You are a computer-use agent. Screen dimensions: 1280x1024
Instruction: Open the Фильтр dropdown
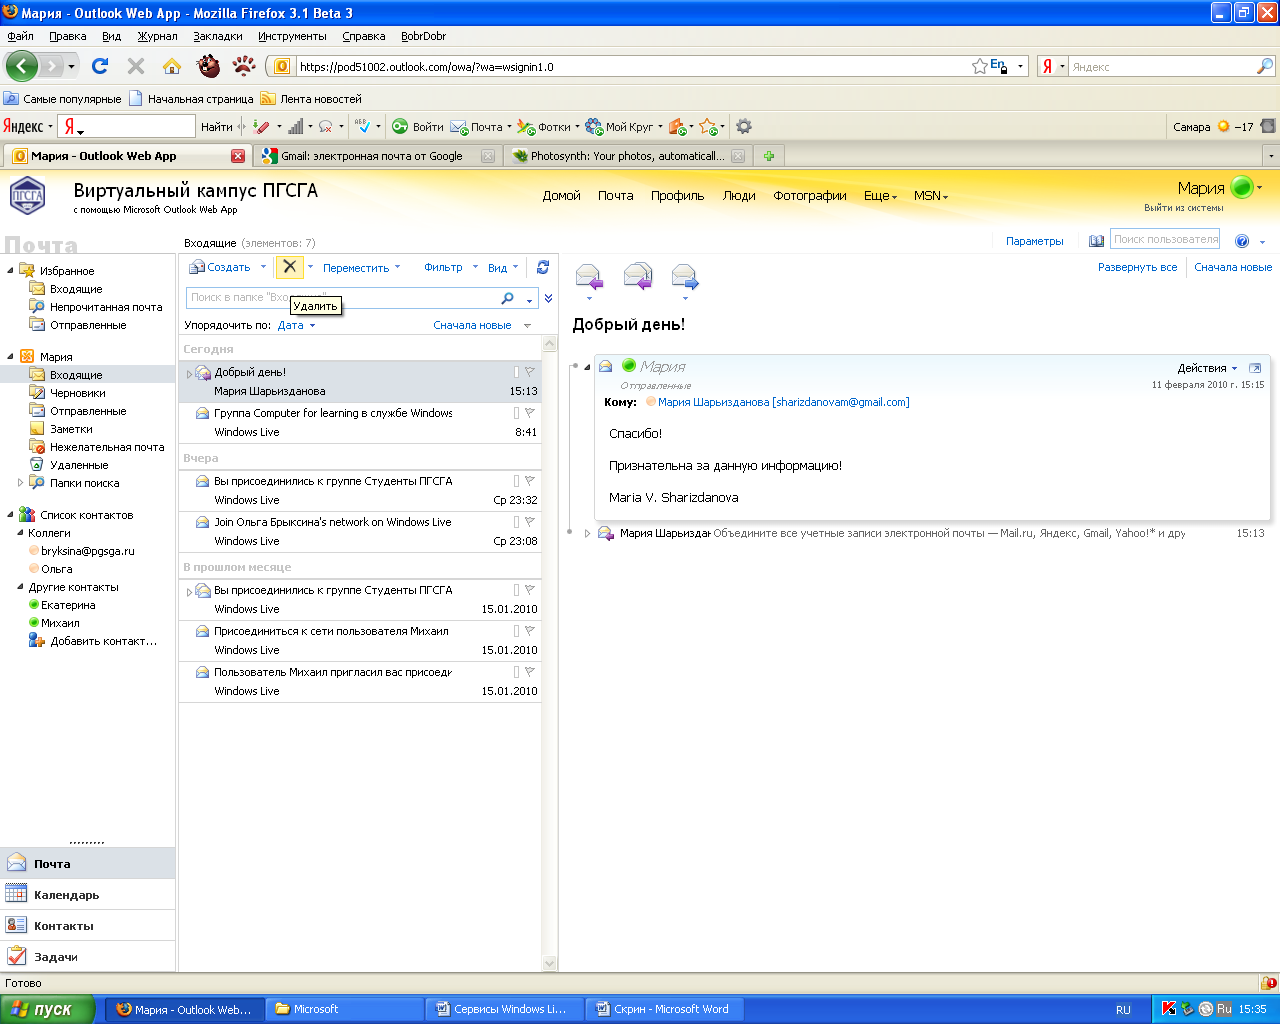(x=450, y=268)
